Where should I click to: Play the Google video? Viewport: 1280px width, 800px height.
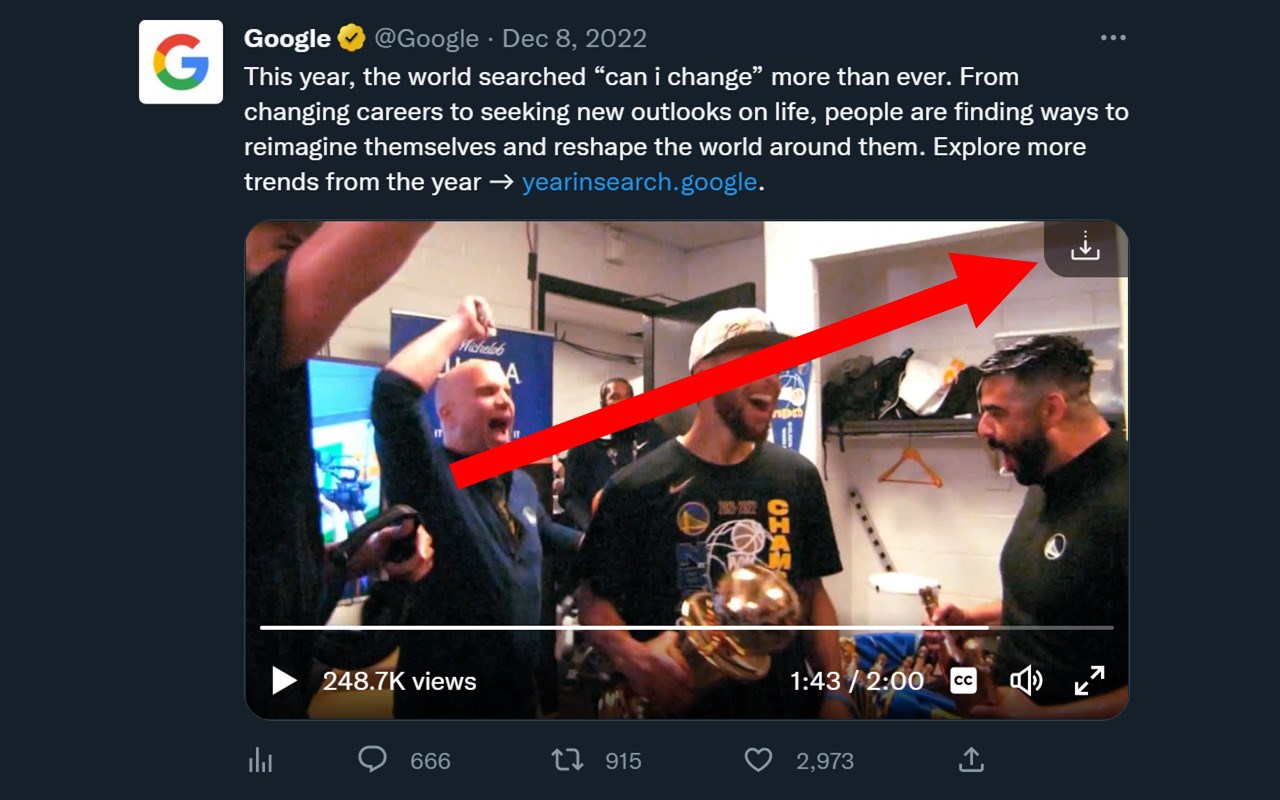(284, 681)
